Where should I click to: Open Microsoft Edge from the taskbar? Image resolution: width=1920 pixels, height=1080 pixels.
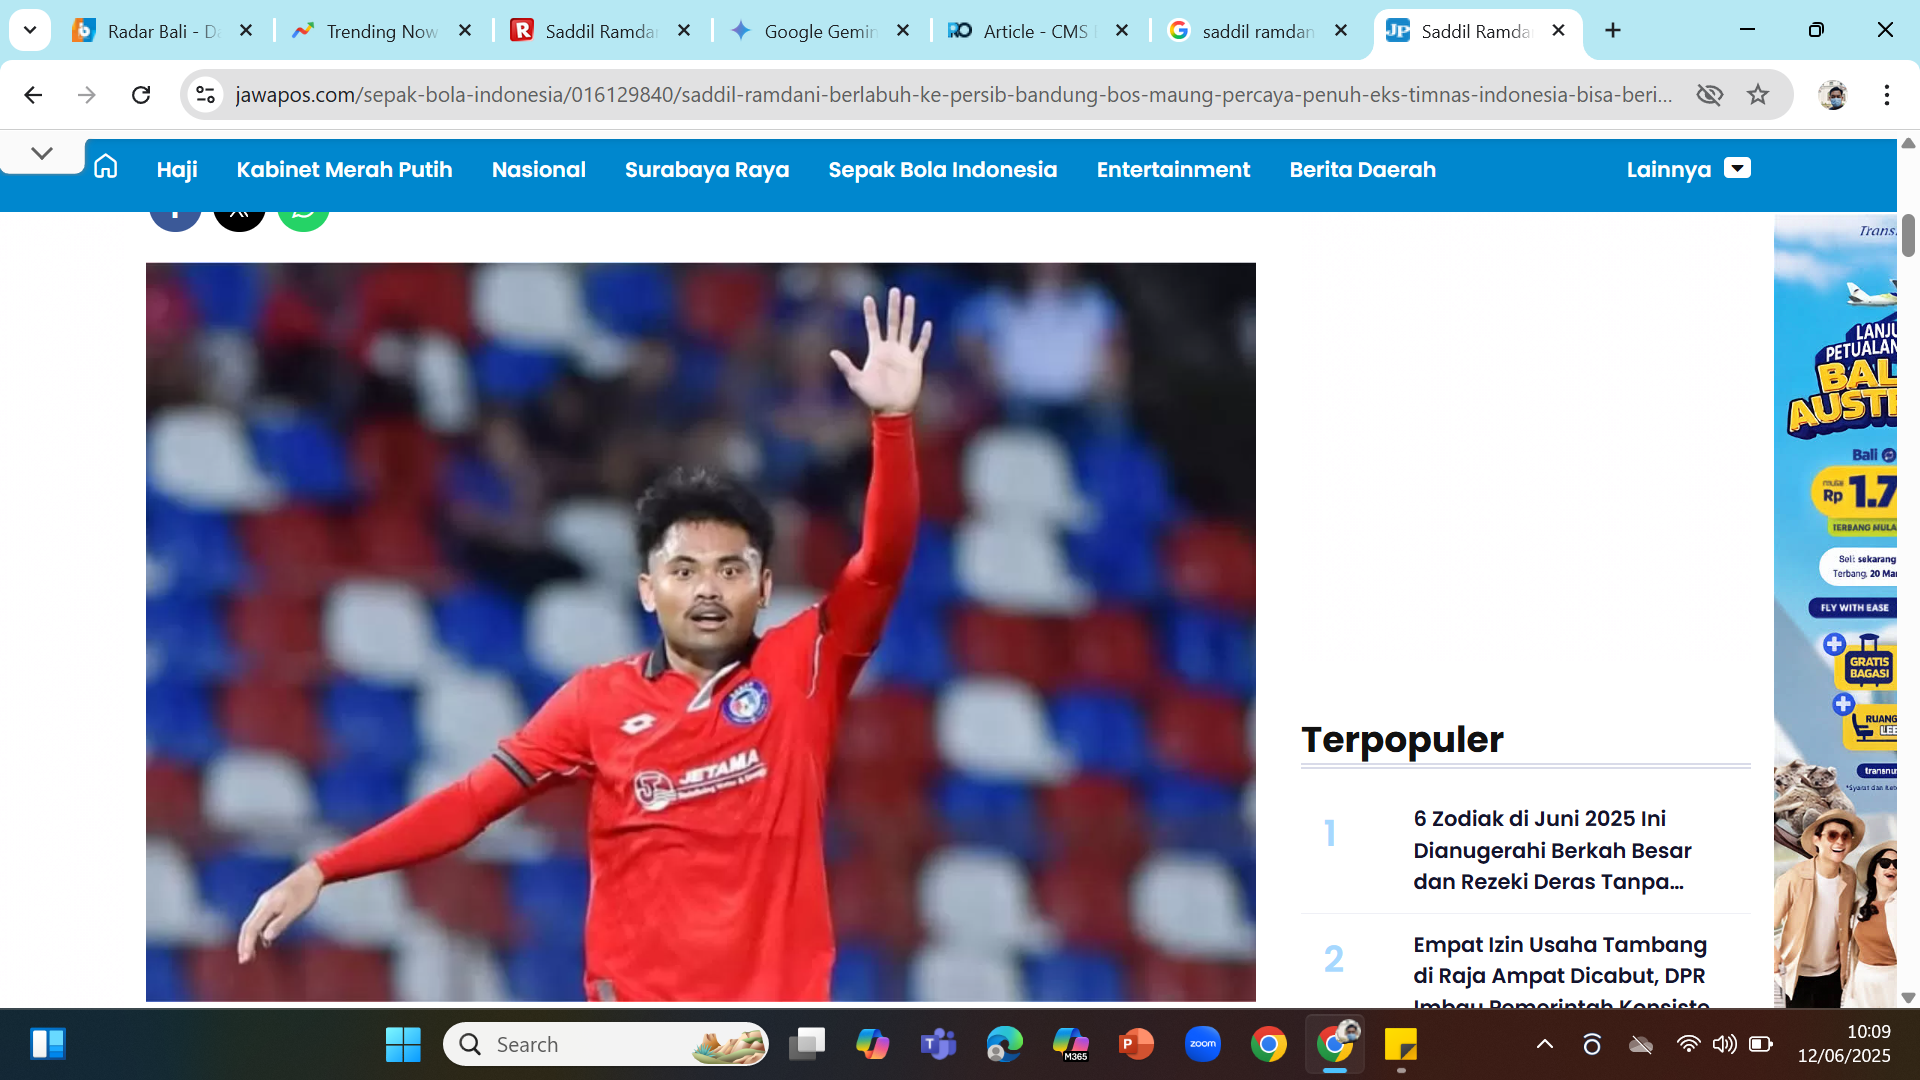tap(1004, 1044)
